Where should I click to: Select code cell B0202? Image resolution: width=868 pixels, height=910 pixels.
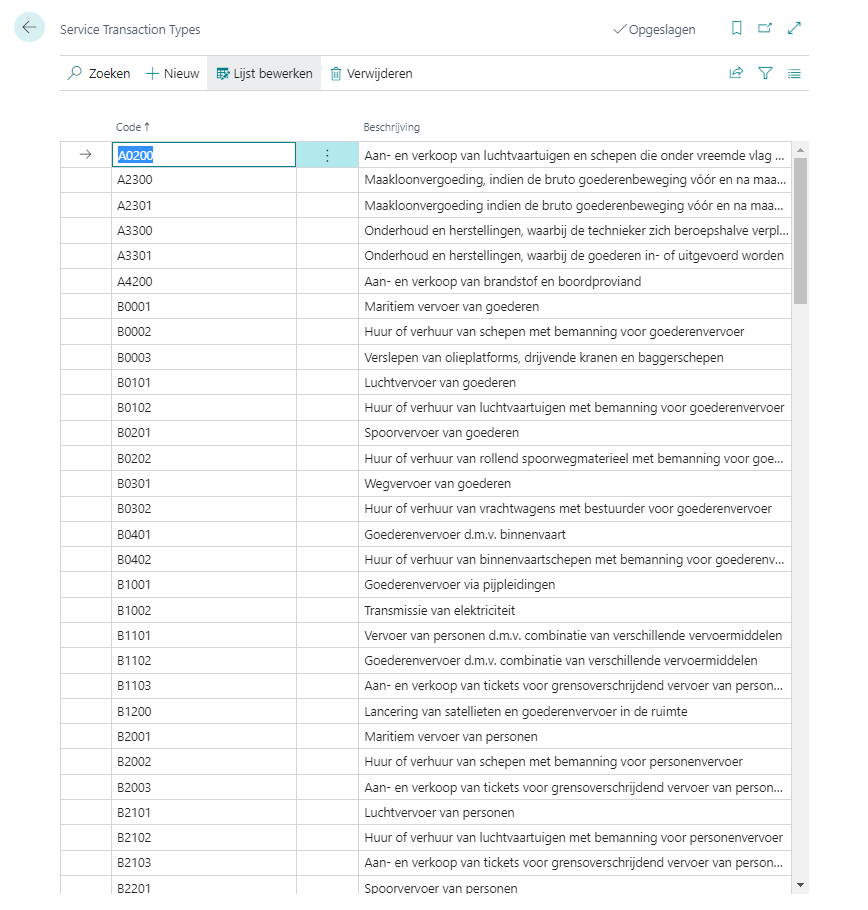[x=204, y=458]
